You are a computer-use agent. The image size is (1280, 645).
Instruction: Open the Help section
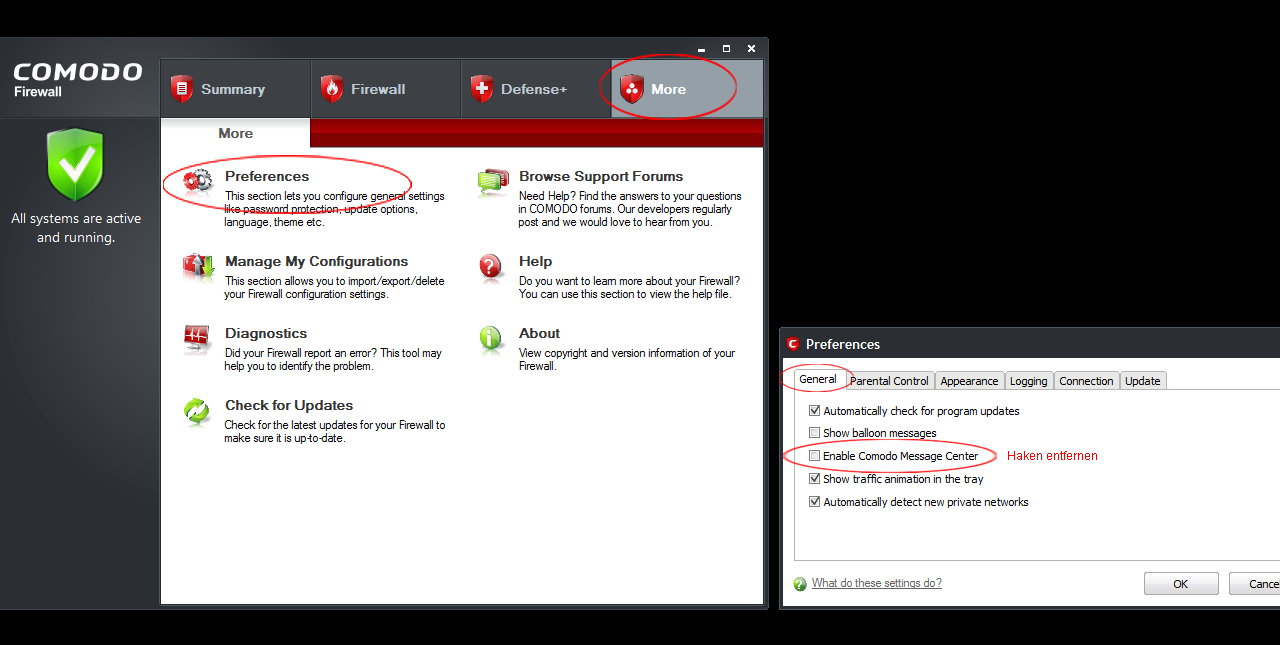pyautogui.click(x=535, y=261)
